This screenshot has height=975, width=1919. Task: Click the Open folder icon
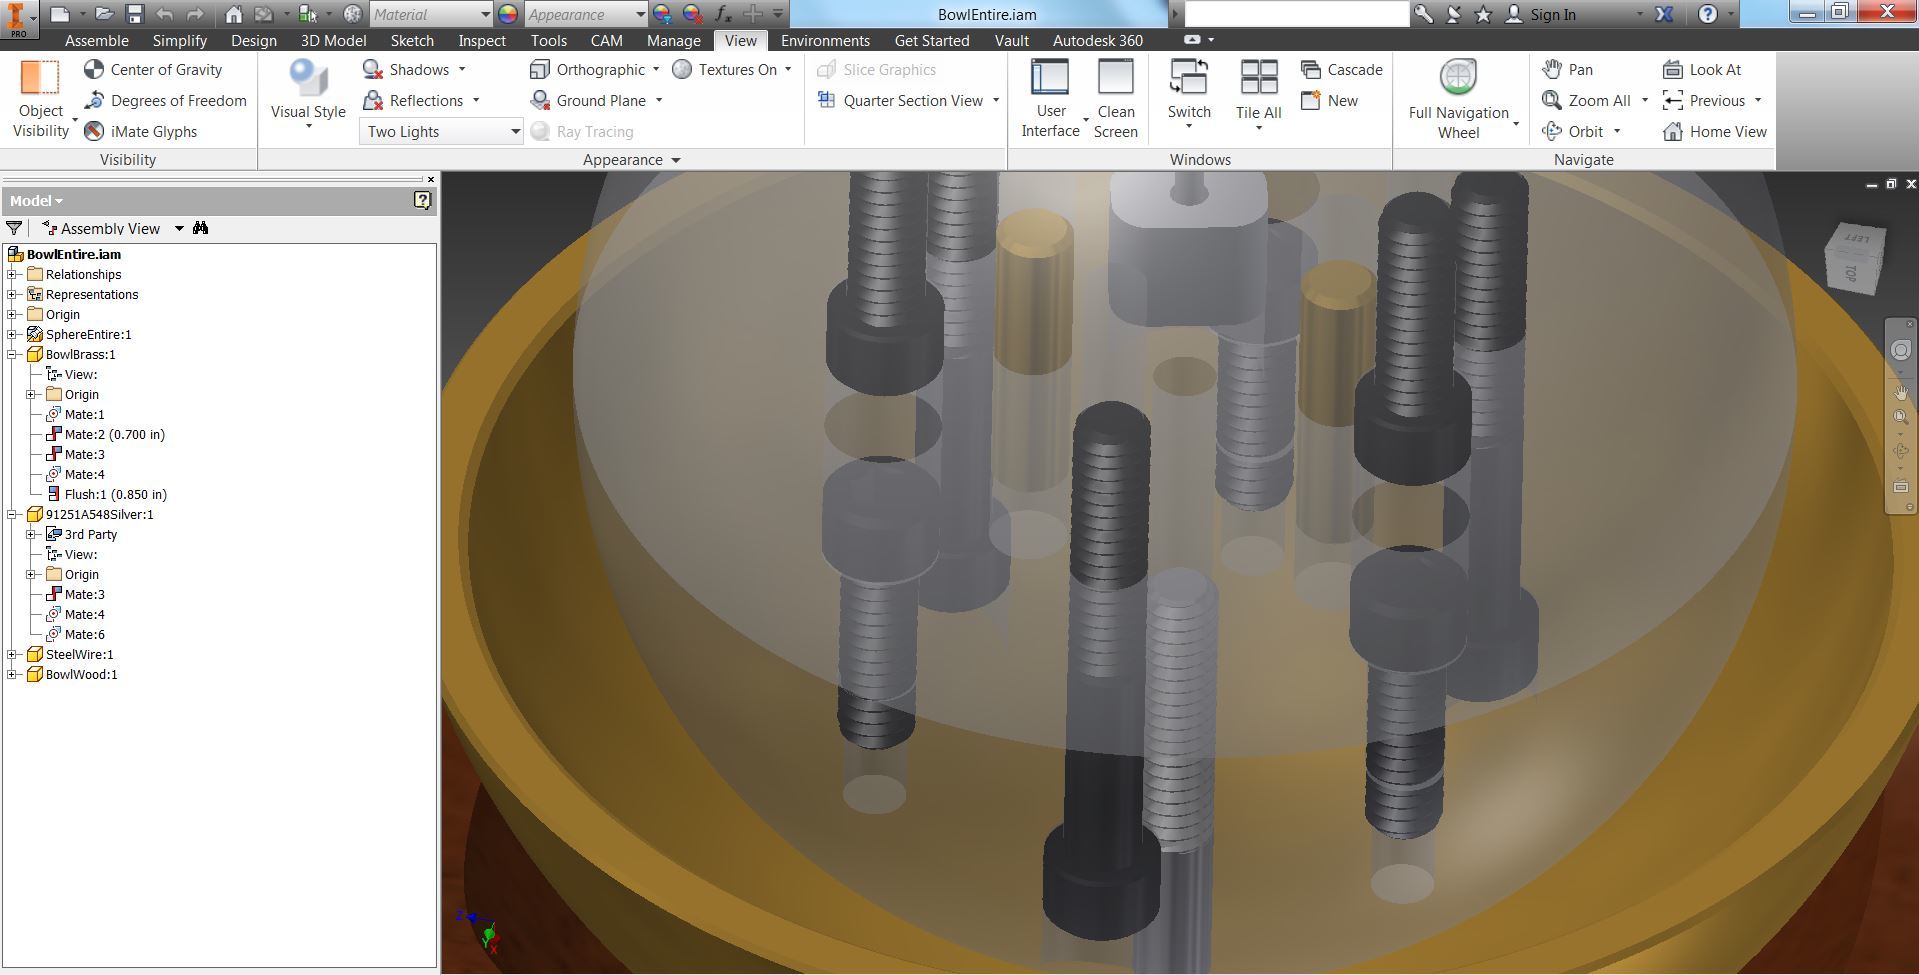point(104,14)
